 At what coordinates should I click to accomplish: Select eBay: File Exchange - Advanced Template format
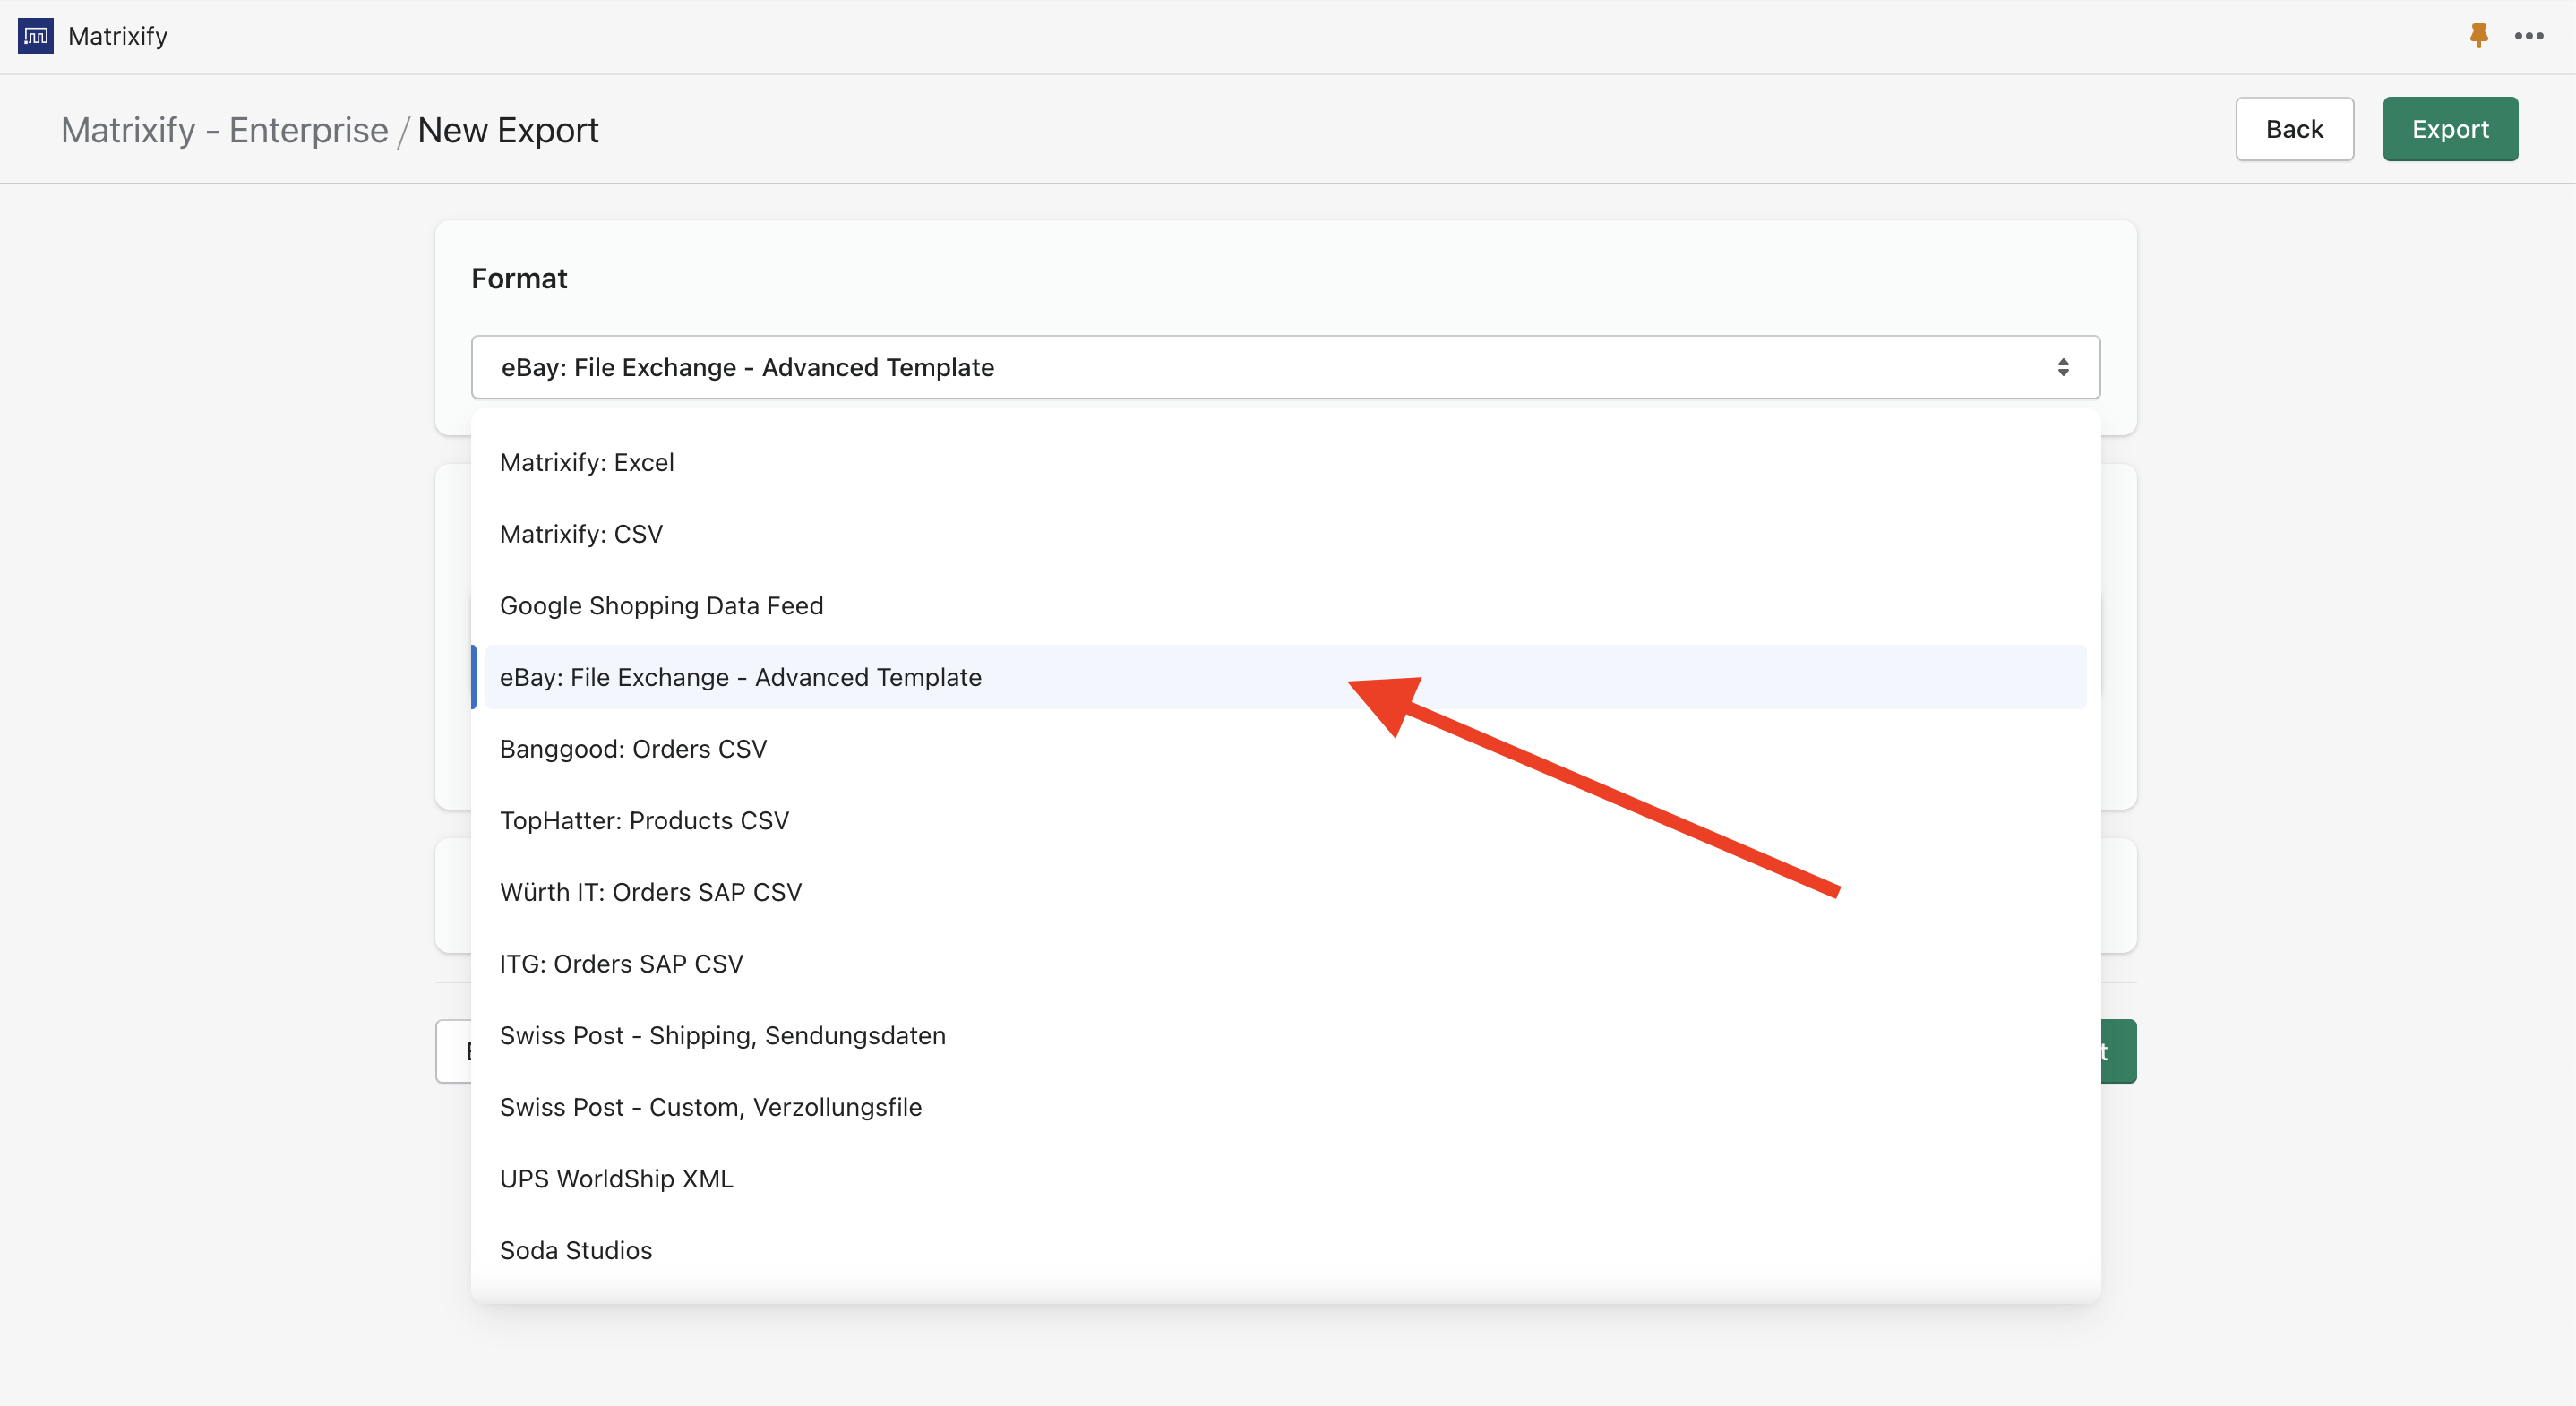tap(740, 677)
